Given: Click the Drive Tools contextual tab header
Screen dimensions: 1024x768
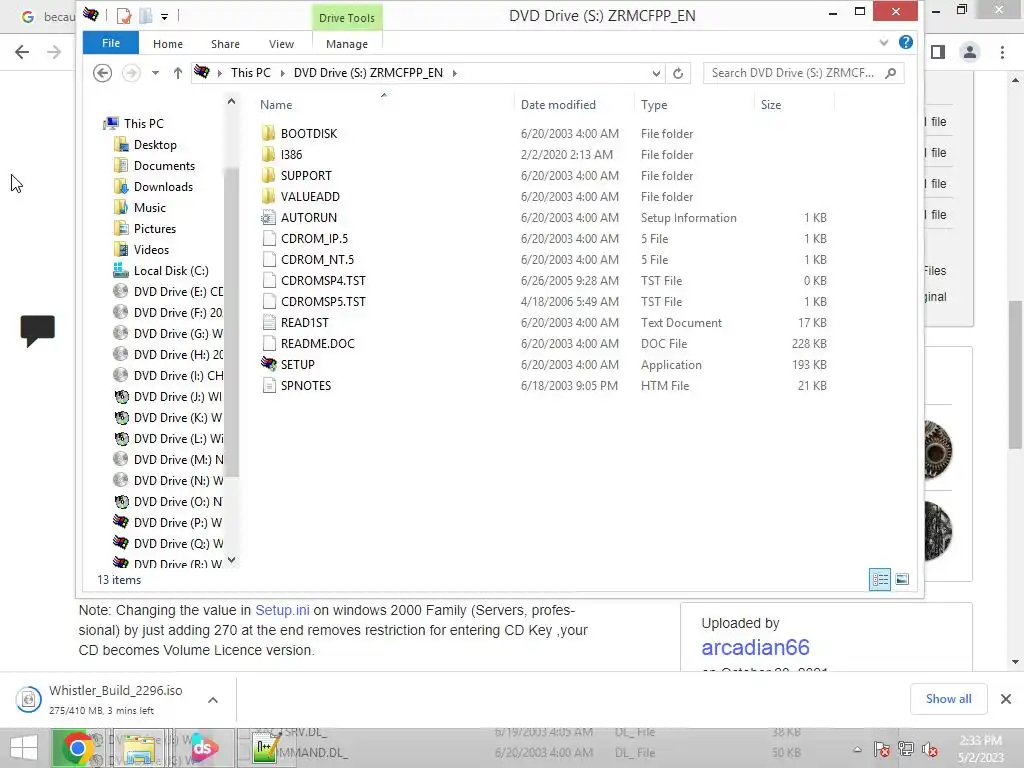Looking at the screenshot, I should (347, 18).
